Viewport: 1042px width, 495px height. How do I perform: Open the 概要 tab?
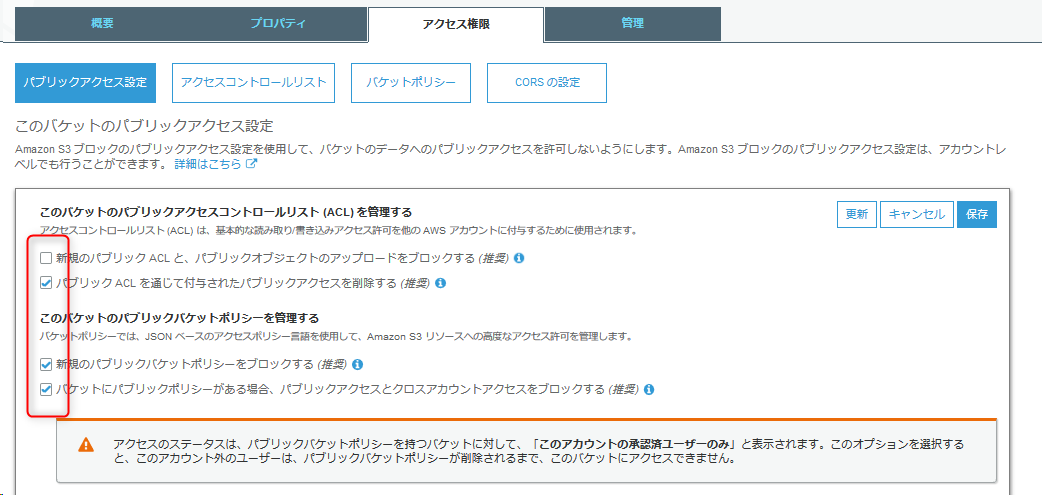point(102,23)
